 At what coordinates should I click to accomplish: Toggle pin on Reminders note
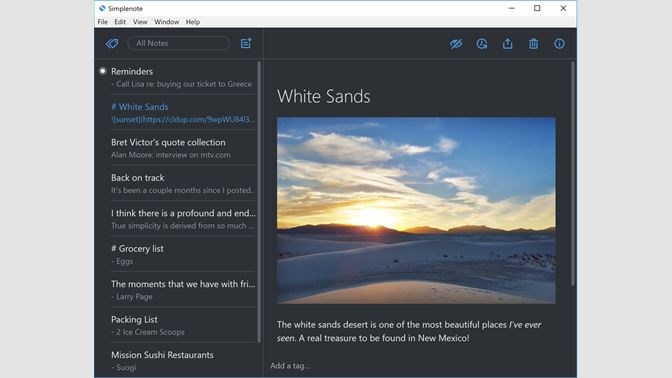tap(102, 71)
